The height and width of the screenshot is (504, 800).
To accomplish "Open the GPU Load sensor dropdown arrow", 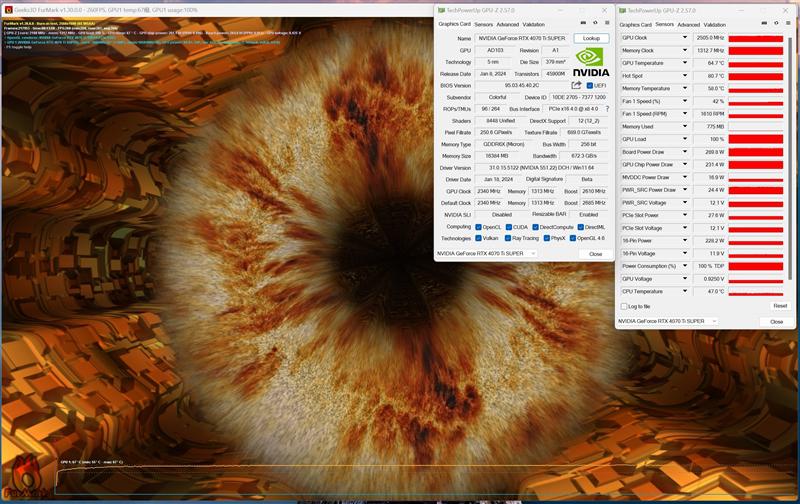I will pyautogui.click(x=685, y=139).
